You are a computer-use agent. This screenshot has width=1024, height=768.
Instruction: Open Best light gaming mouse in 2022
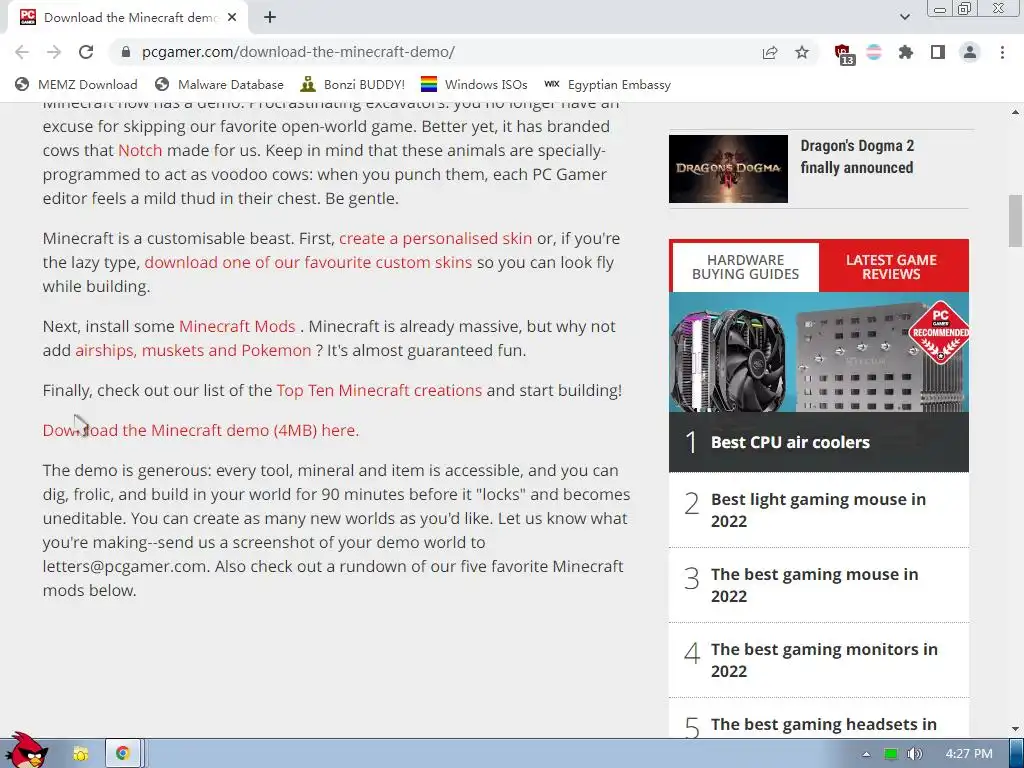818,510
